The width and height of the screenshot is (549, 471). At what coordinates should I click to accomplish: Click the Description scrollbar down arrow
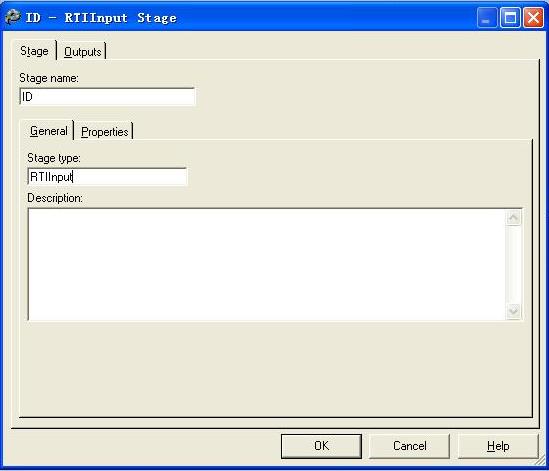coord(513,311)
